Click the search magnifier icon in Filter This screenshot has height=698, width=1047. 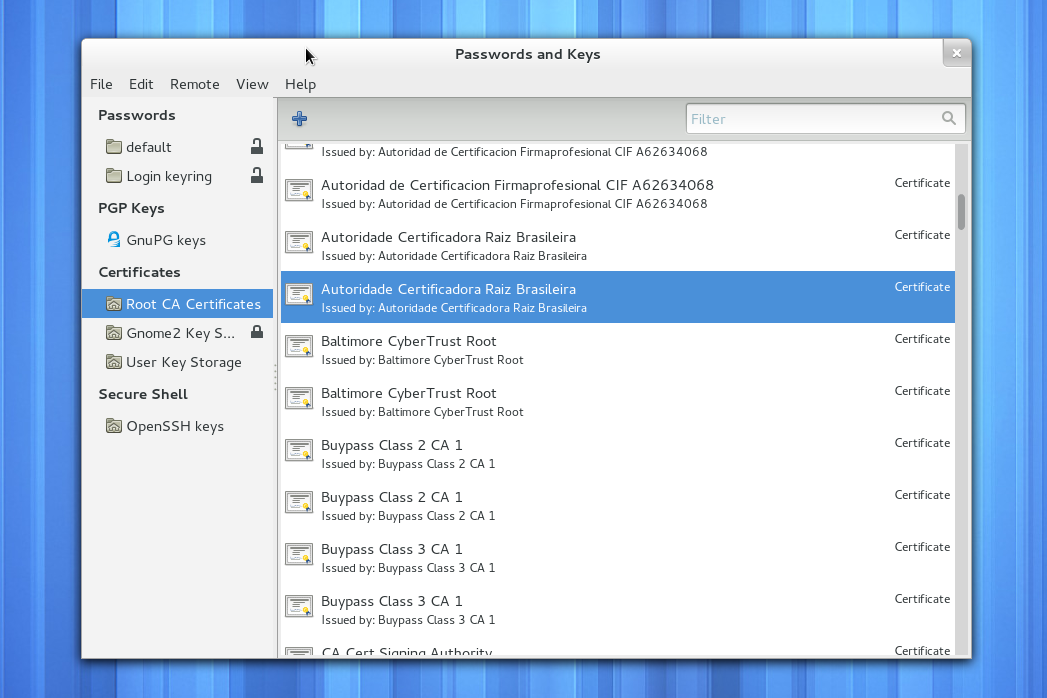coord(948,118)
